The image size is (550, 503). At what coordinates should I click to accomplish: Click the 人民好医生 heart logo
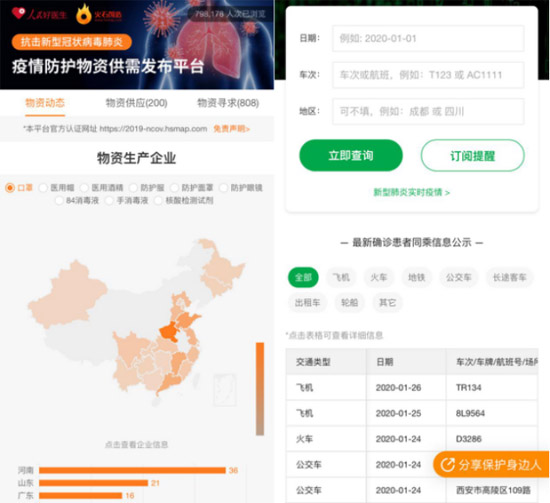pos(19,13)
